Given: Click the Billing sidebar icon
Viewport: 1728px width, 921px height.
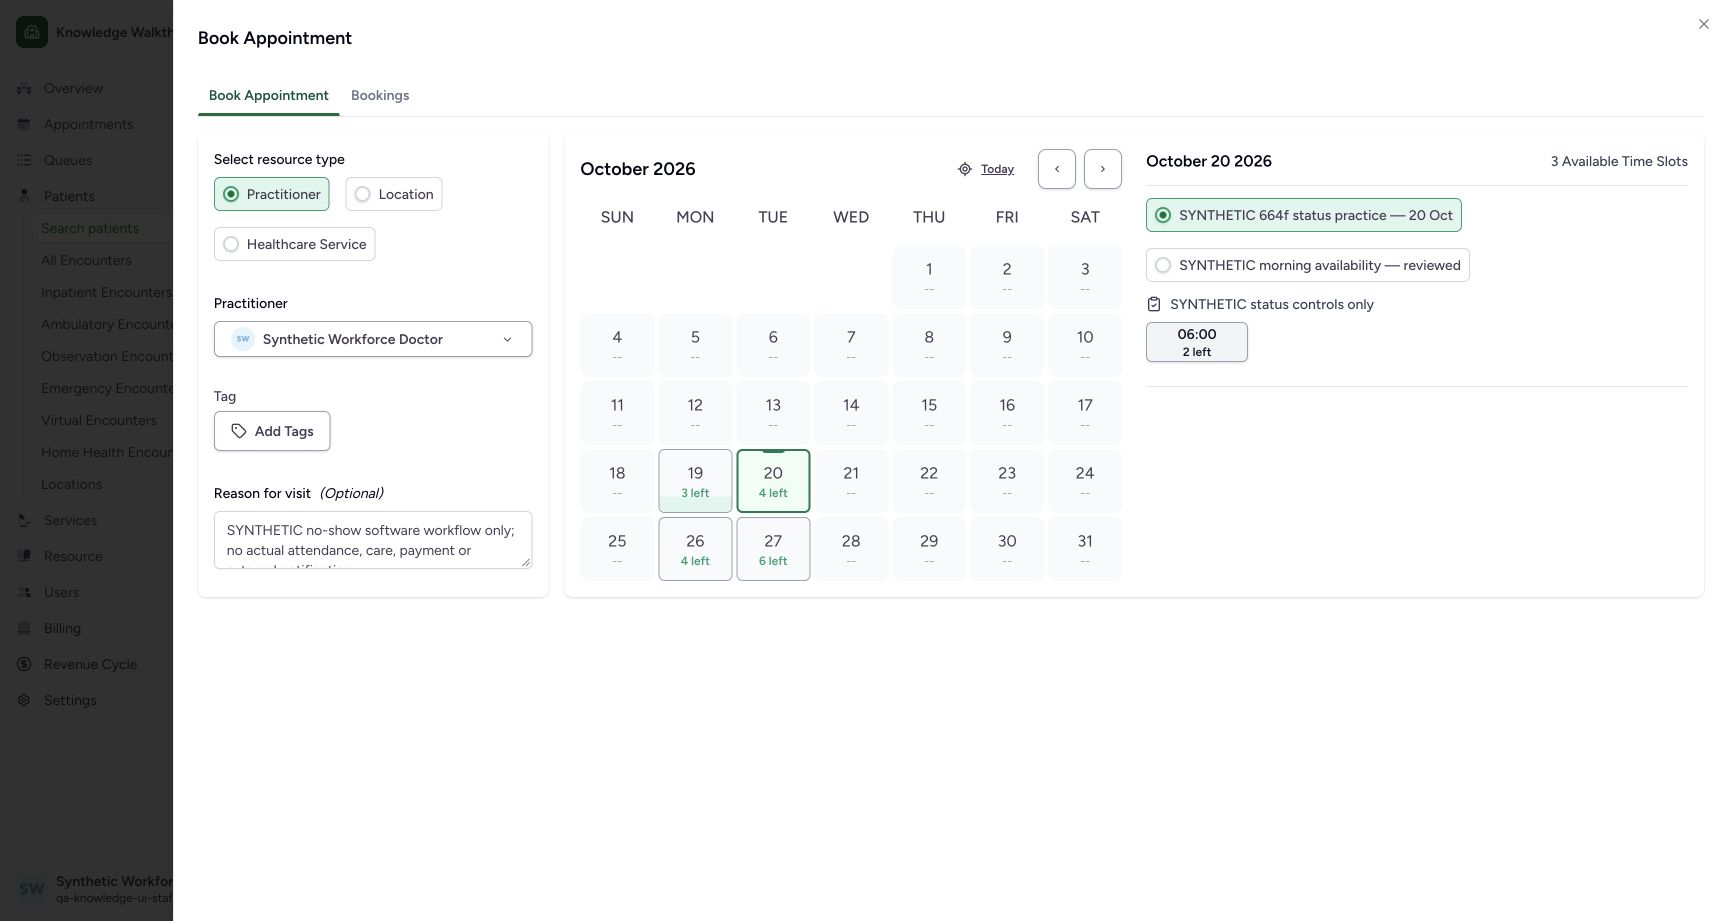Looking at the screenshot, I should tap(24, 628).
